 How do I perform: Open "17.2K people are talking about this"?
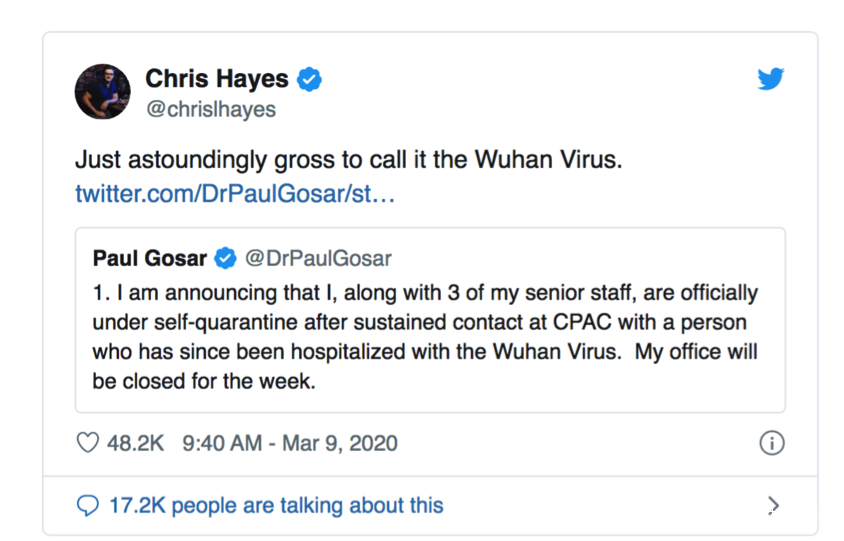pyautogui.click(x=276, y=505)
